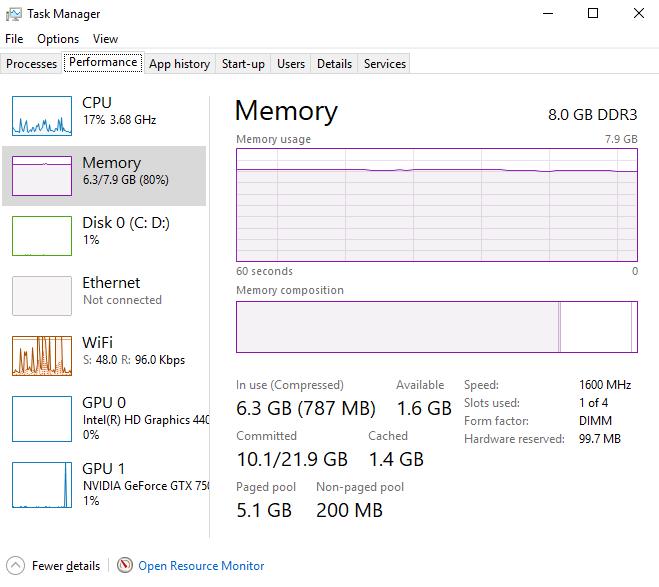Show the WiFi throughput graph

coord(42,355)
